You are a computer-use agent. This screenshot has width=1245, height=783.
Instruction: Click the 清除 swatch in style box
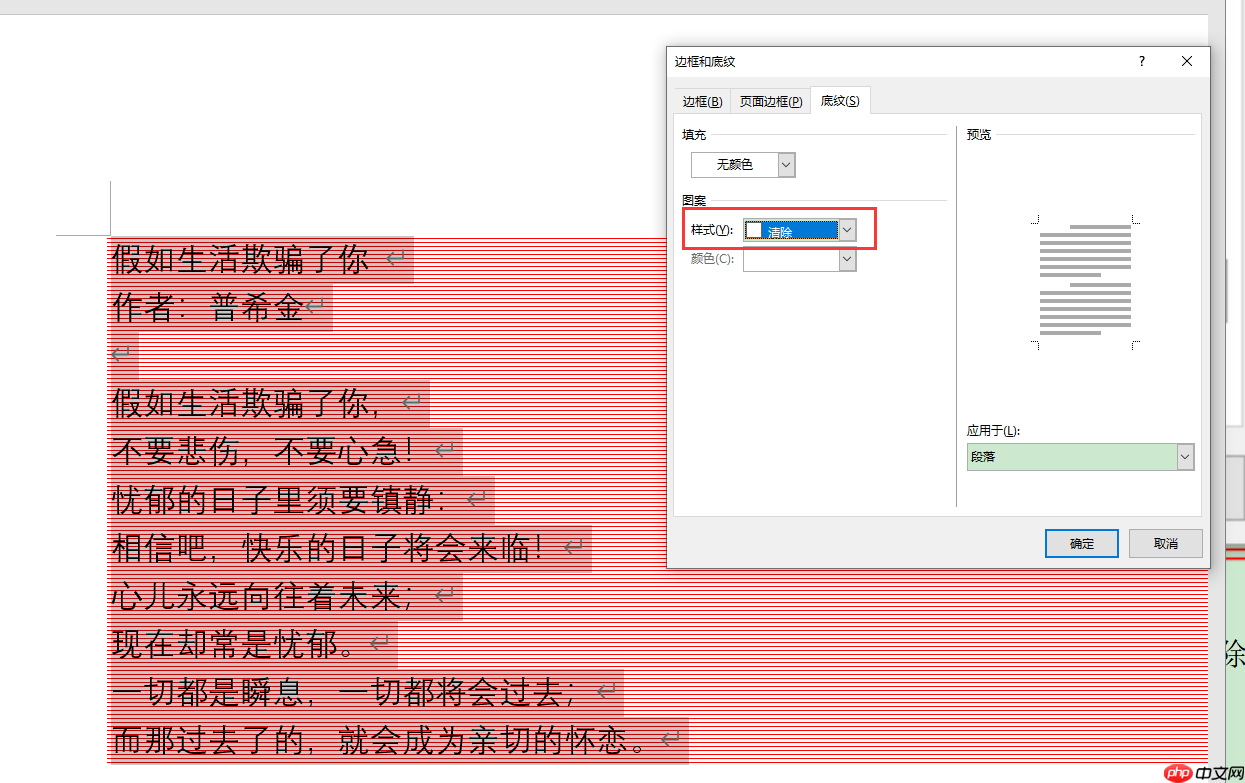[754, 231]
